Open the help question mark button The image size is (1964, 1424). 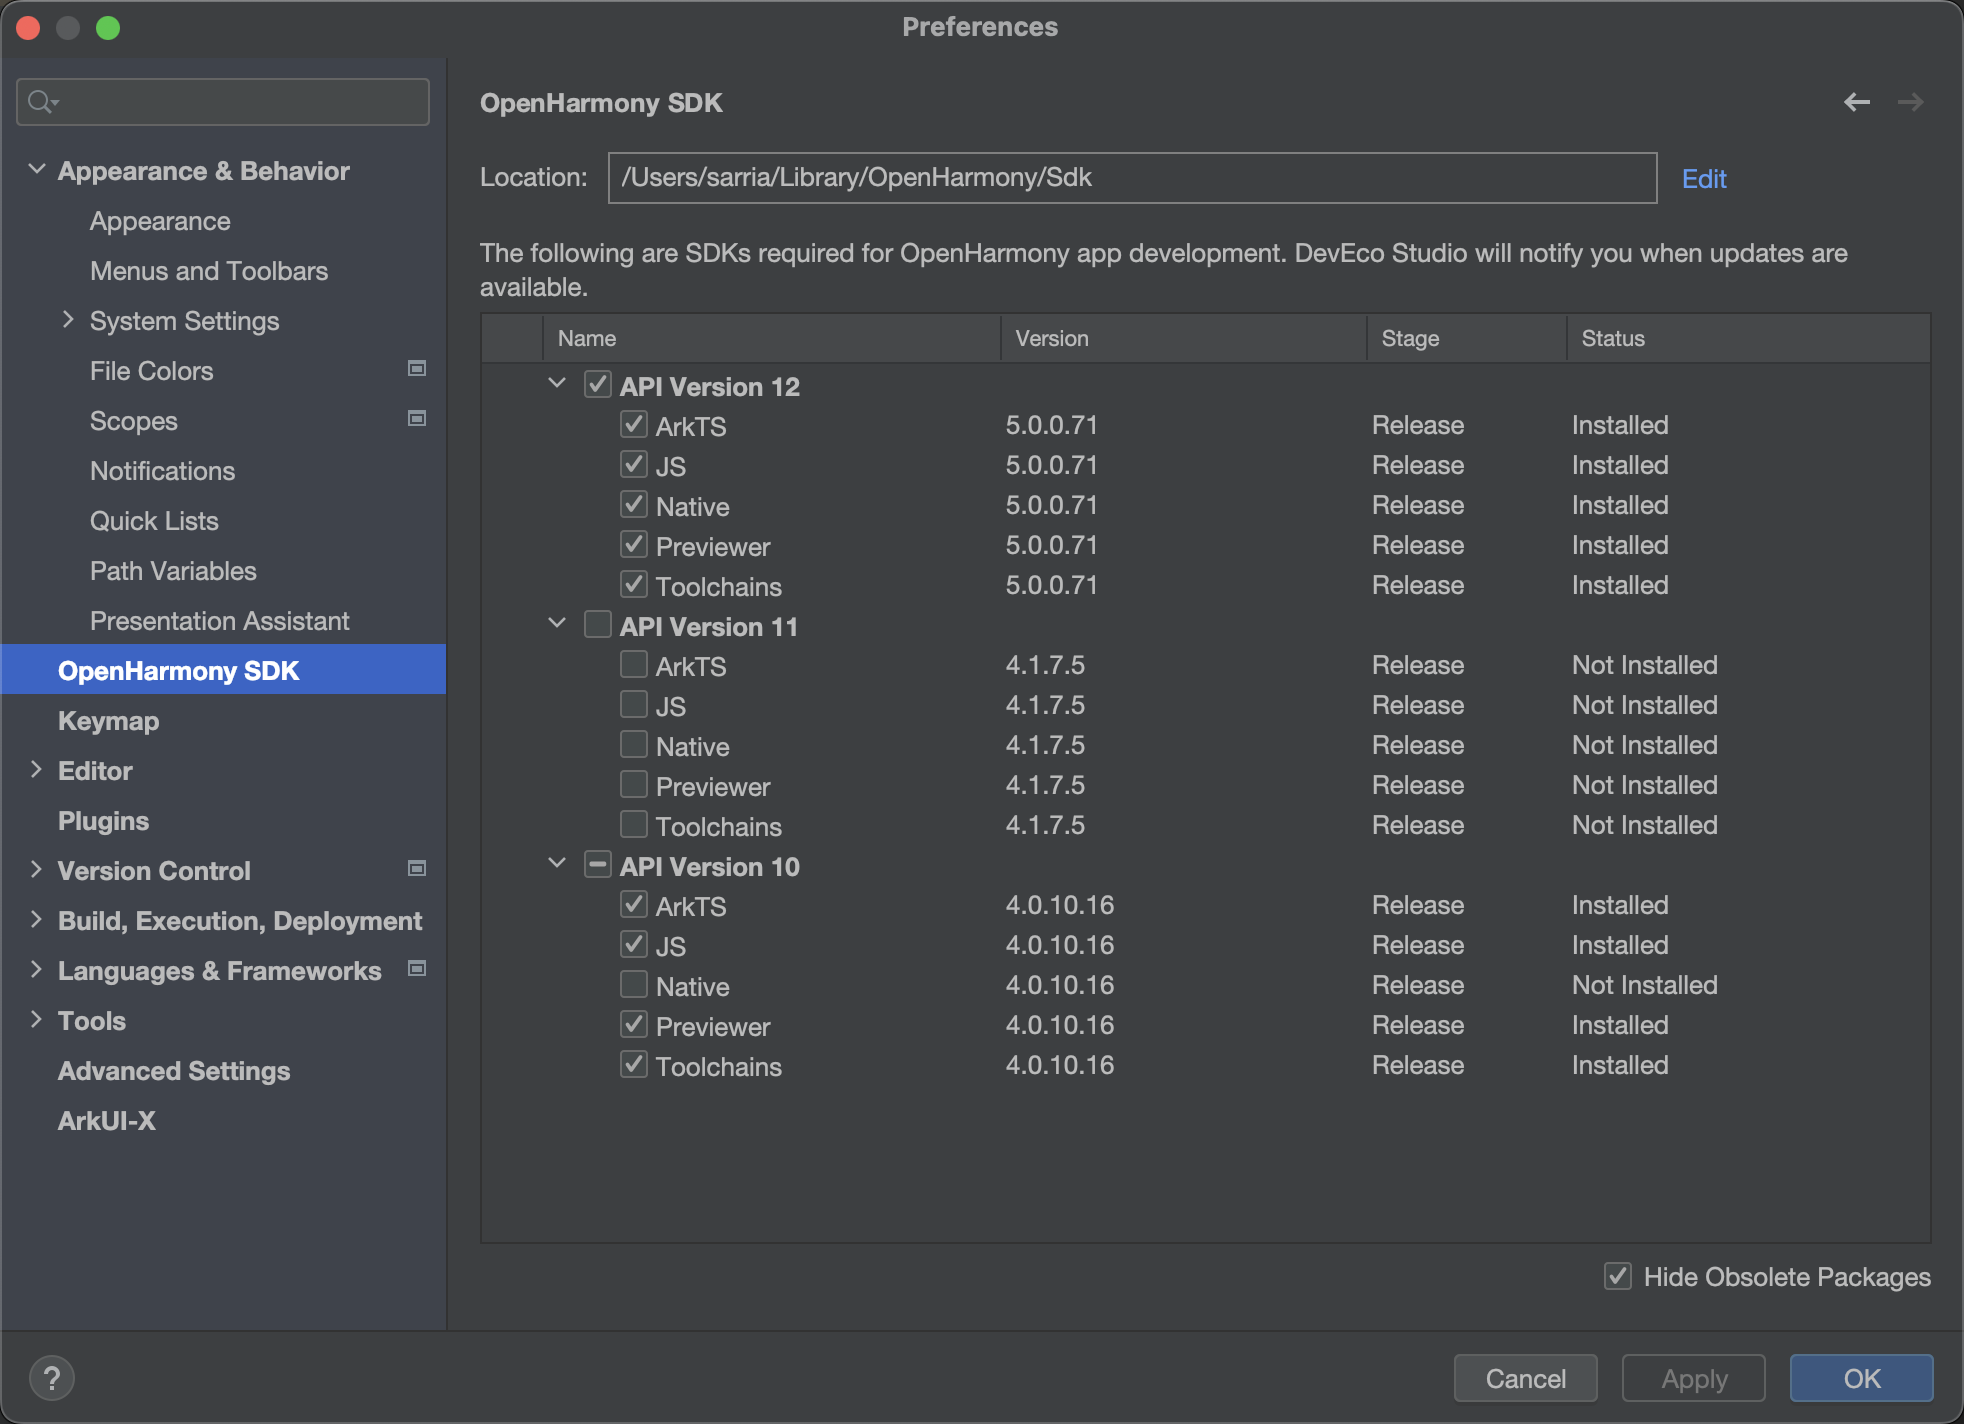tap(52, 1378)
